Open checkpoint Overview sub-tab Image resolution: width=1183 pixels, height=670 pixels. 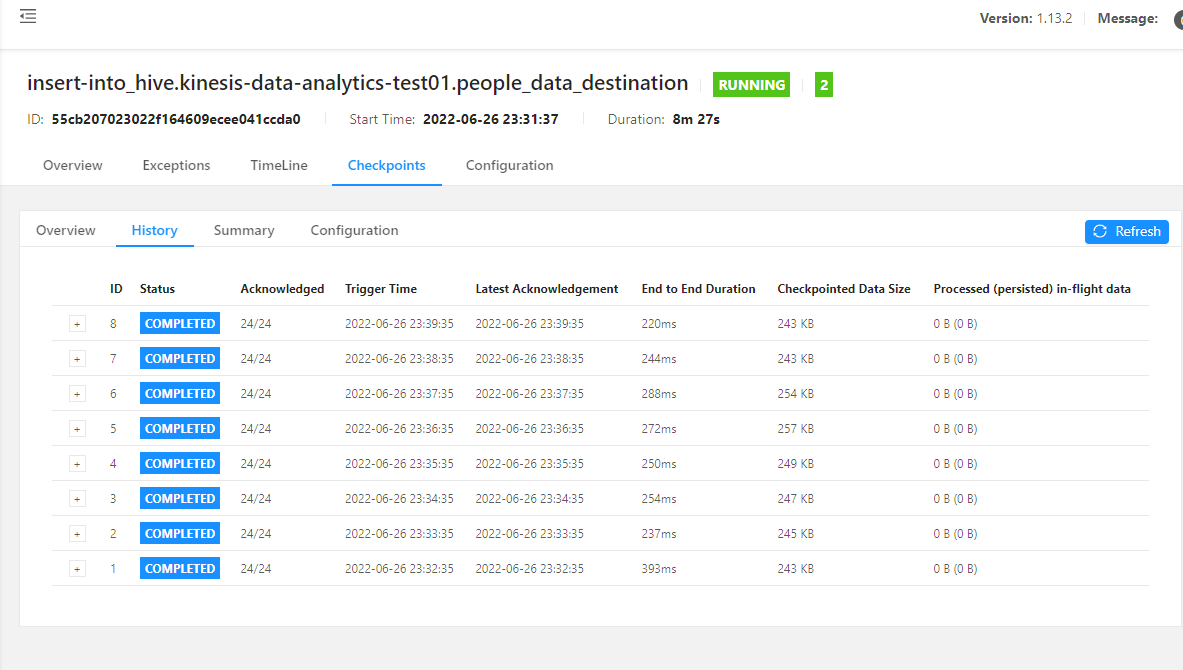(66, 230)
